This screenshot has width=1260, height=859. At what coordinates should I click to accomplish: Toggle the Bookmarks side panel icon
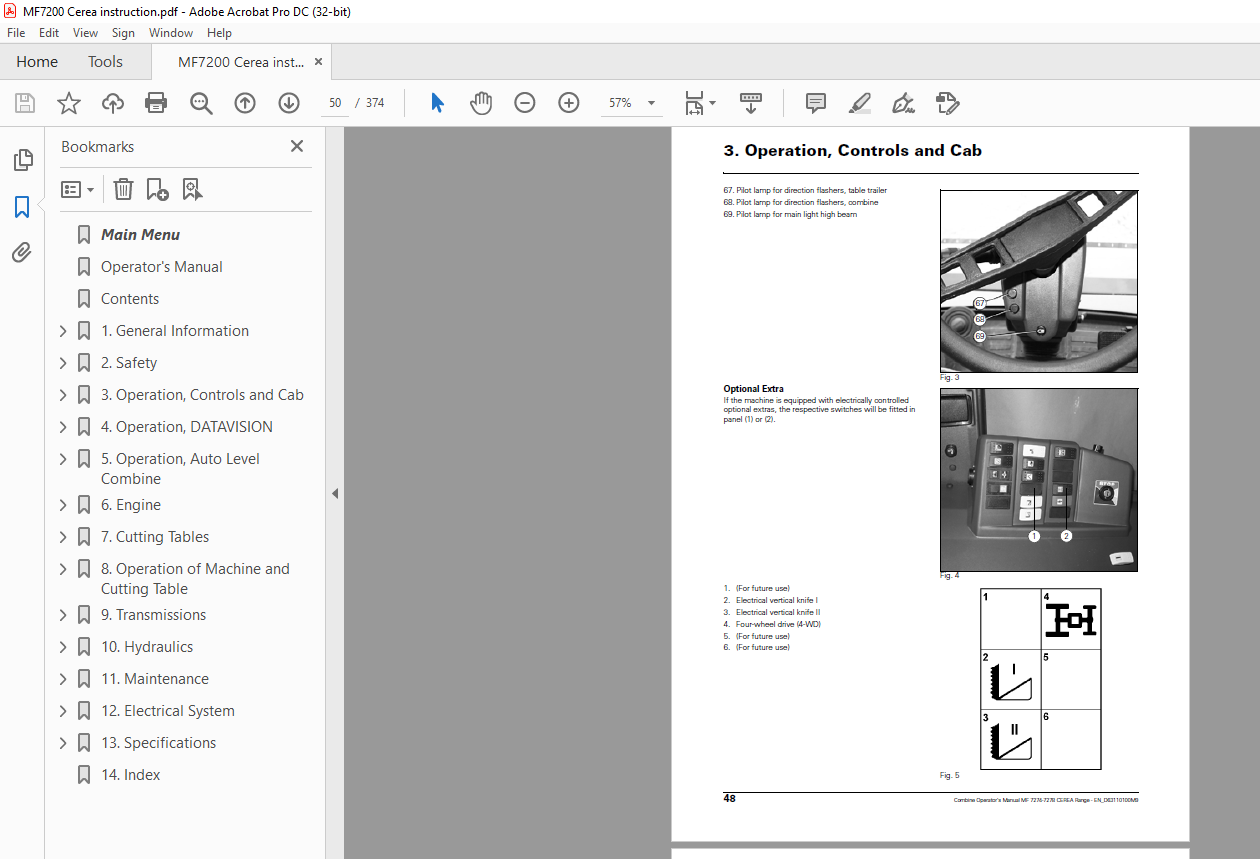click(22, 207)
